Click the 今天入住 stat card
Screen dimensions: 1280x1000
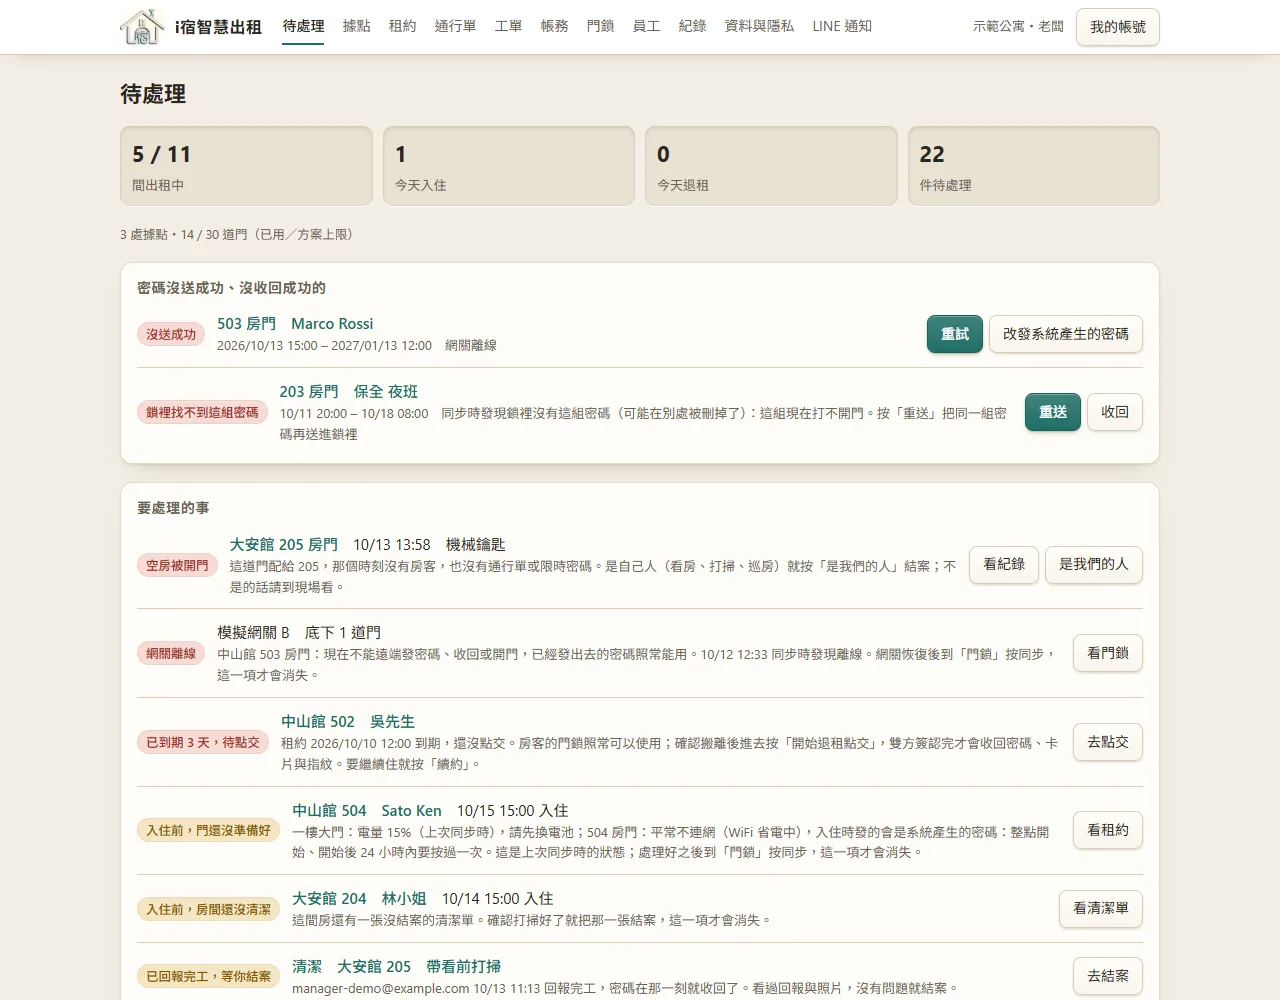pyautogui.click(x=509, y=166)
